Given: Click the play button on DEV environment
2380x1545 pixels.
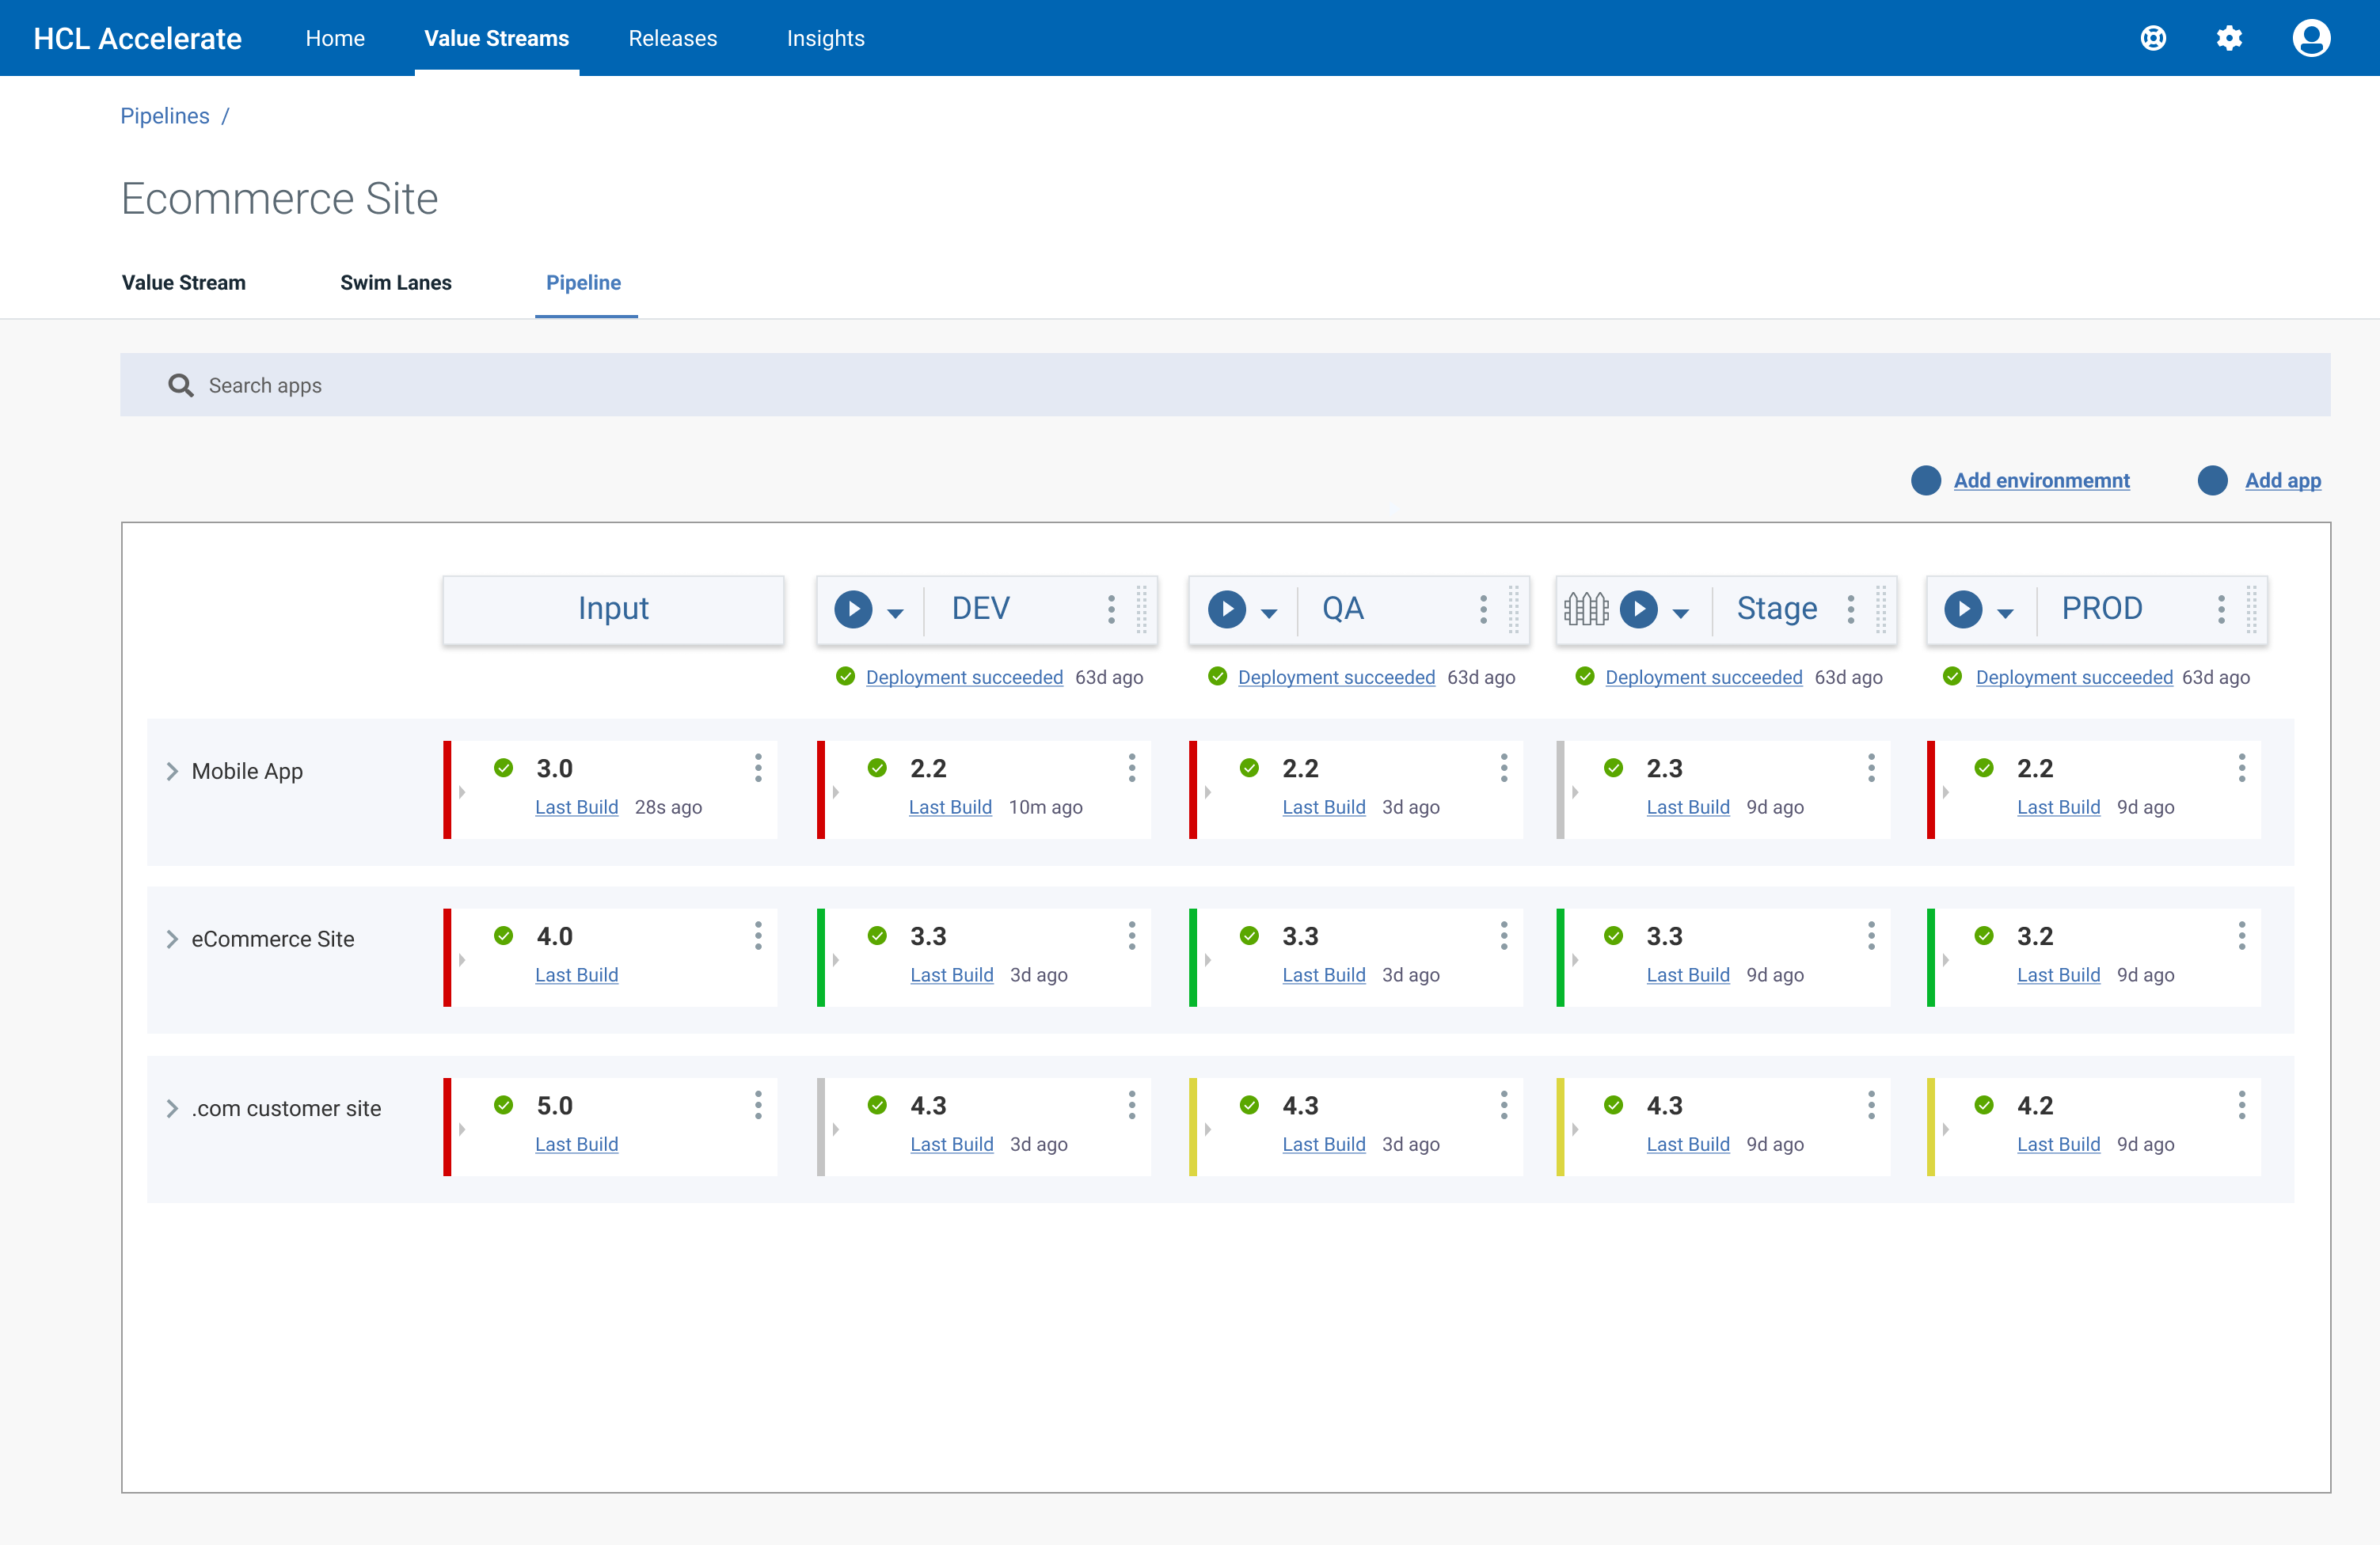Looking at the screenshot, I should [x=853, y=609].
